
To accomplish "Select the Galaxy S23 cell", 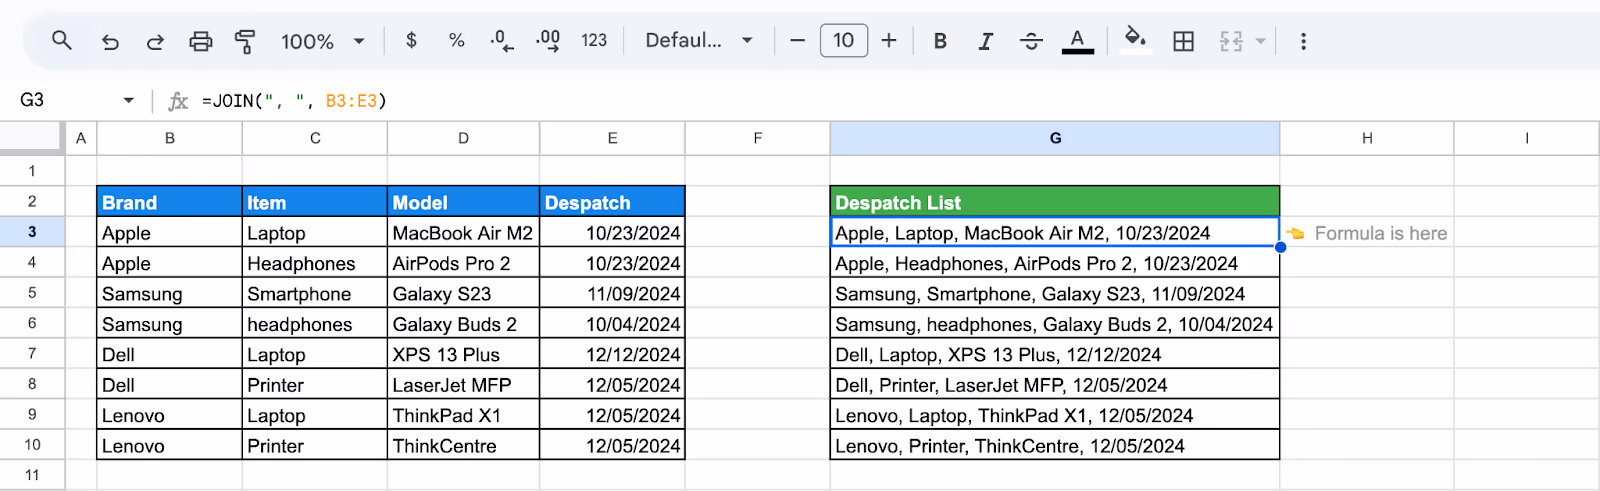I will (x=463, y=294).
